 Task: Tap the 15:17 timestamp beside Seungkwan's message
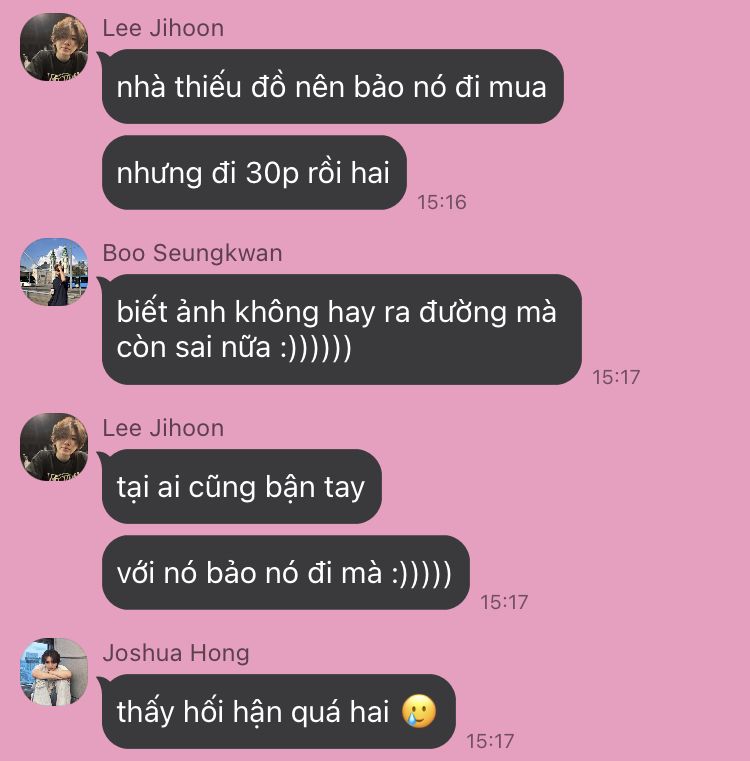(x=616, y=378)
